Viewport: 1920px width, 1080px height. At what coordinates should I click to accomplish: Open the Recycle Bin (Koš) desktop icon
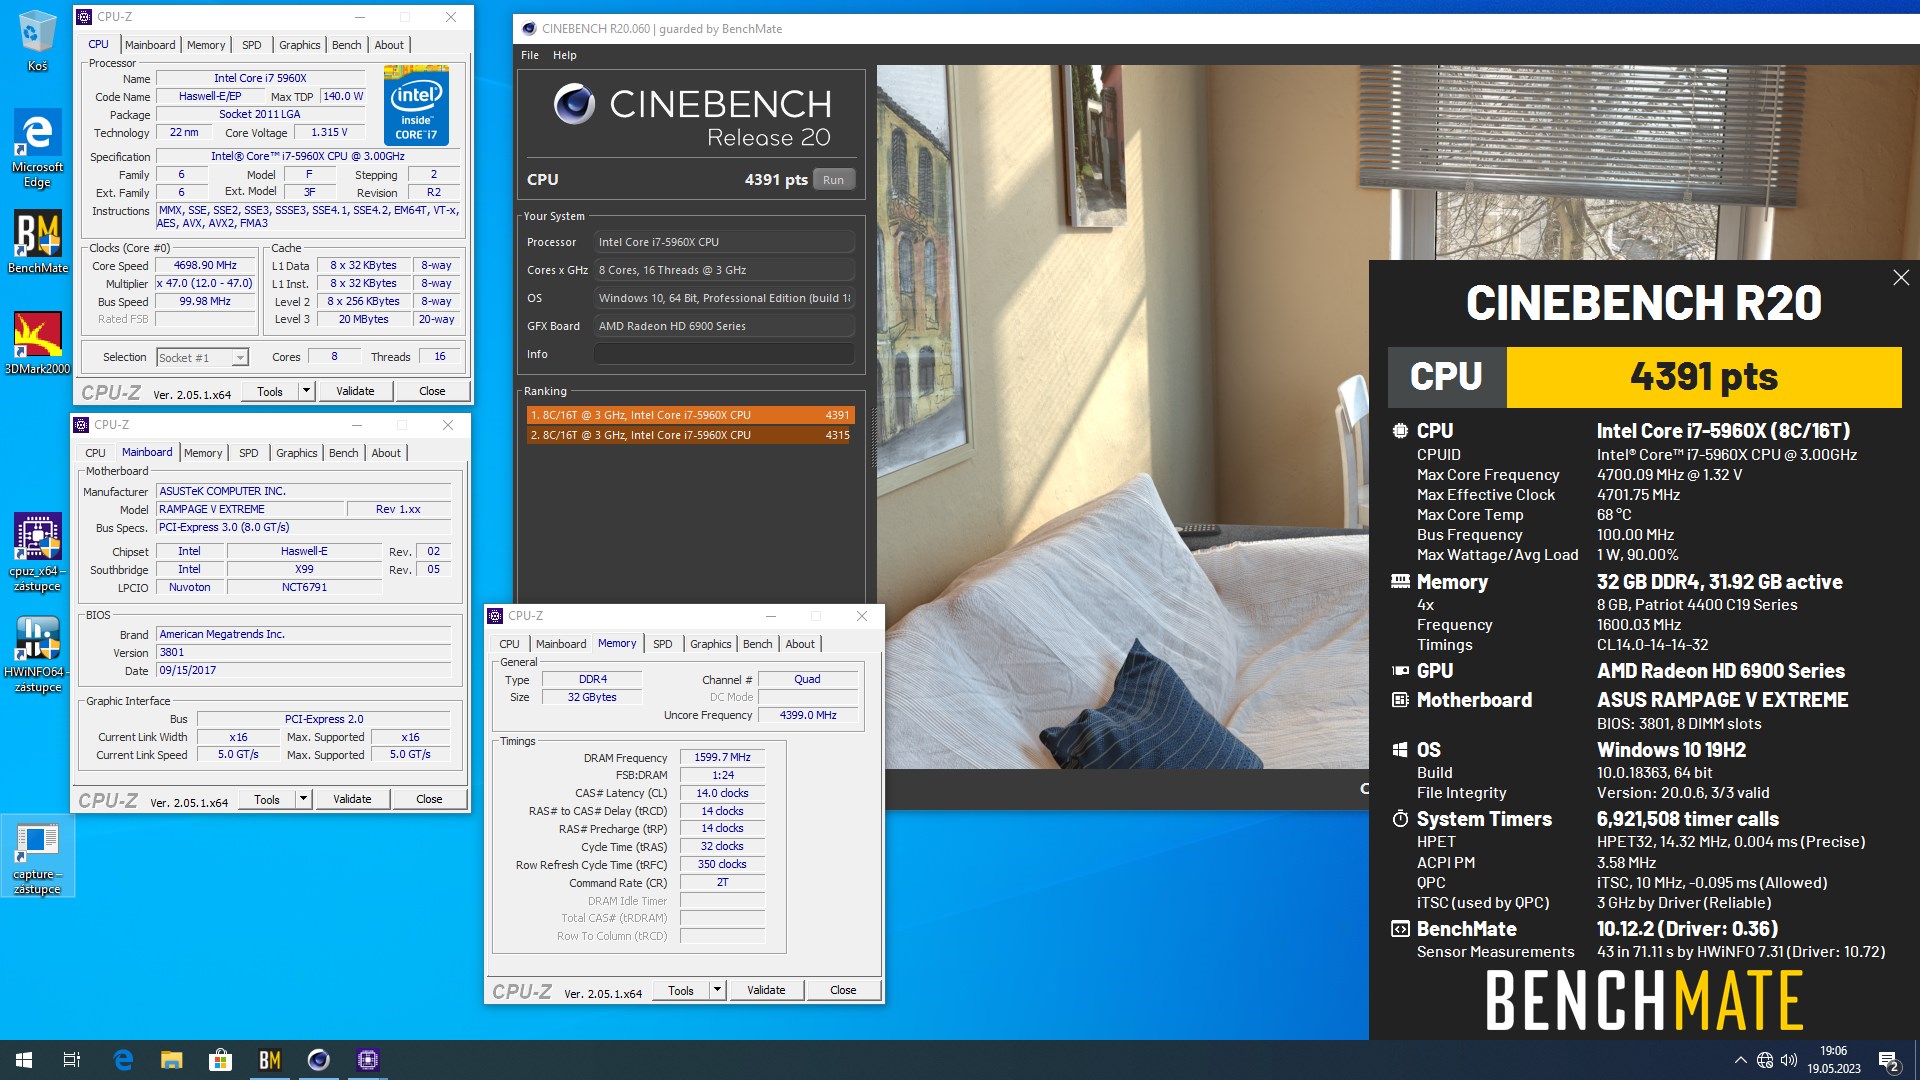point(37,40)
